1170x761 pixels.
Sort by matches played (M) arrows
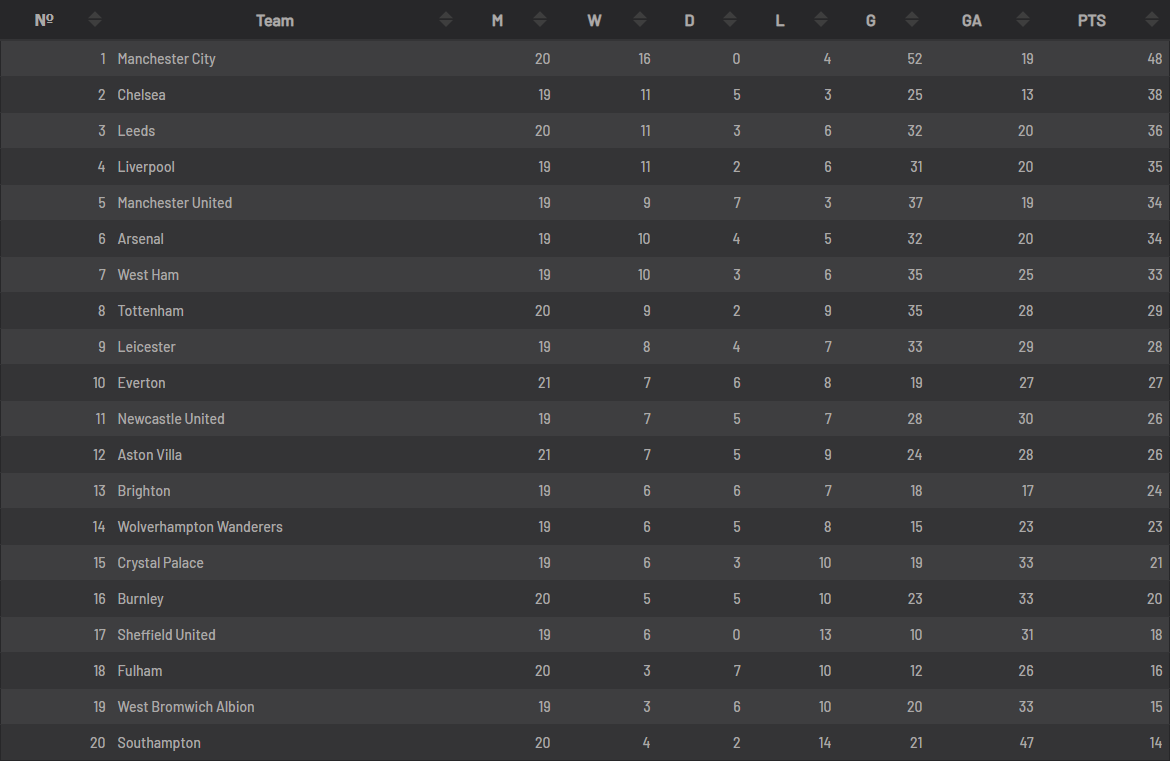click(539, 20)
